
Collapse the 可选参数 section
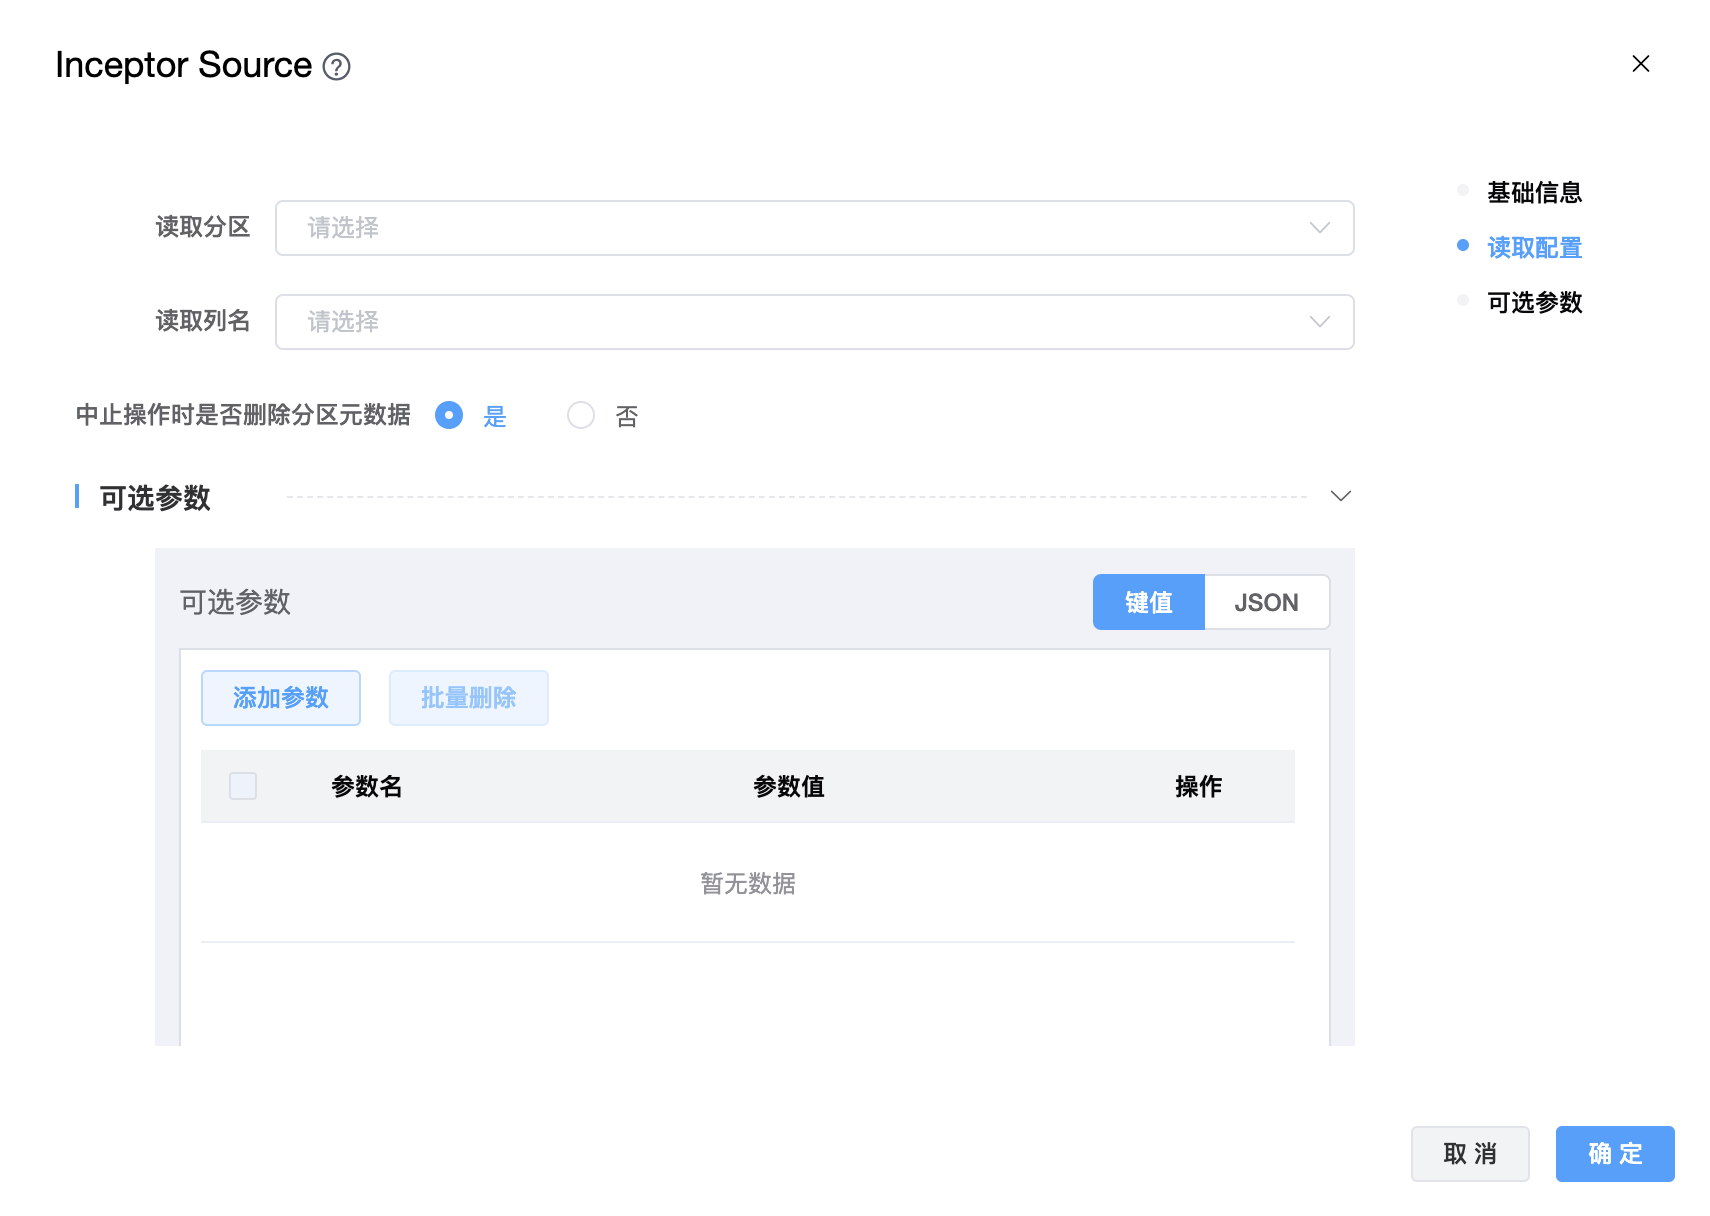point(1340,496)
